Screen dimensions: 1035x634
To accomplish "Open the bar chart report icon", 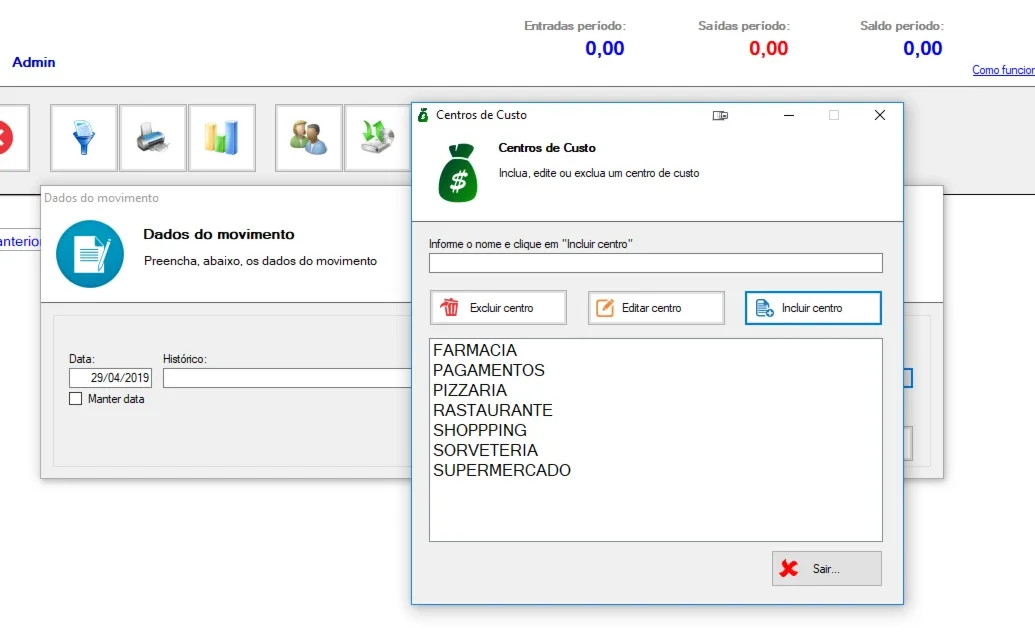I will pos(222,137).
